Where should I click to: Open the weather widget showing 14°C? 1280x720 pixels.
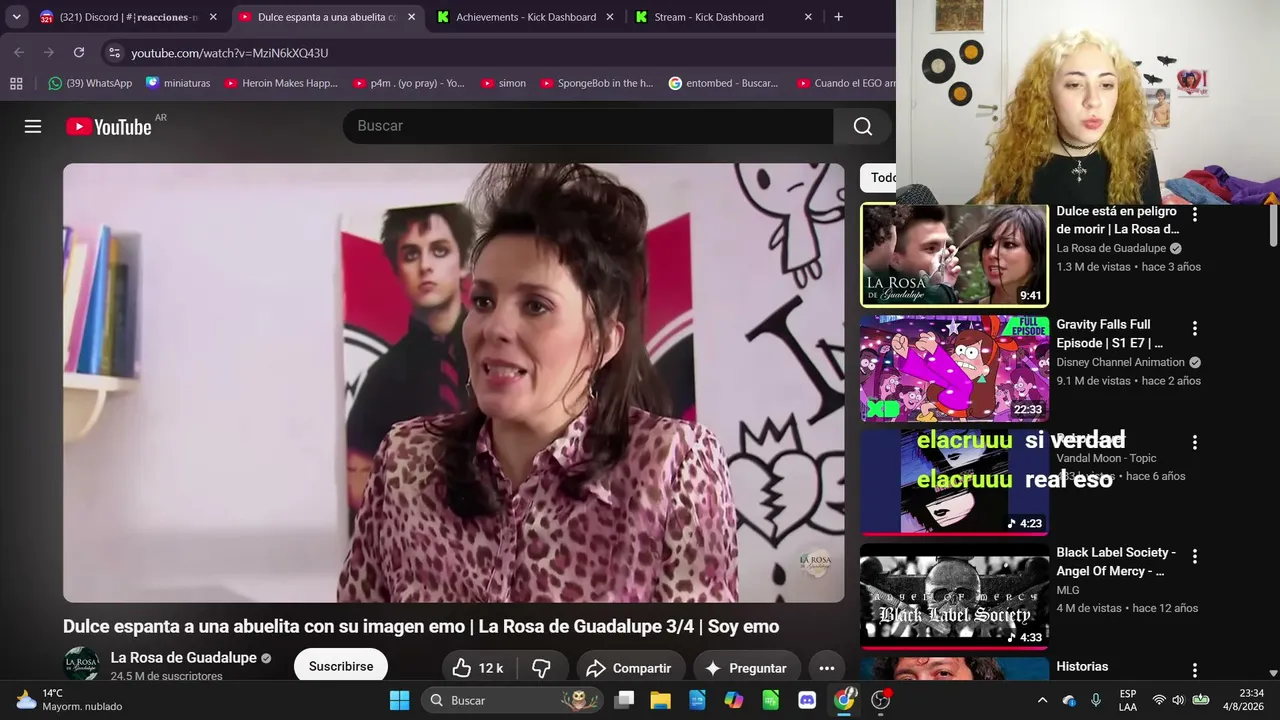point(68,700)
